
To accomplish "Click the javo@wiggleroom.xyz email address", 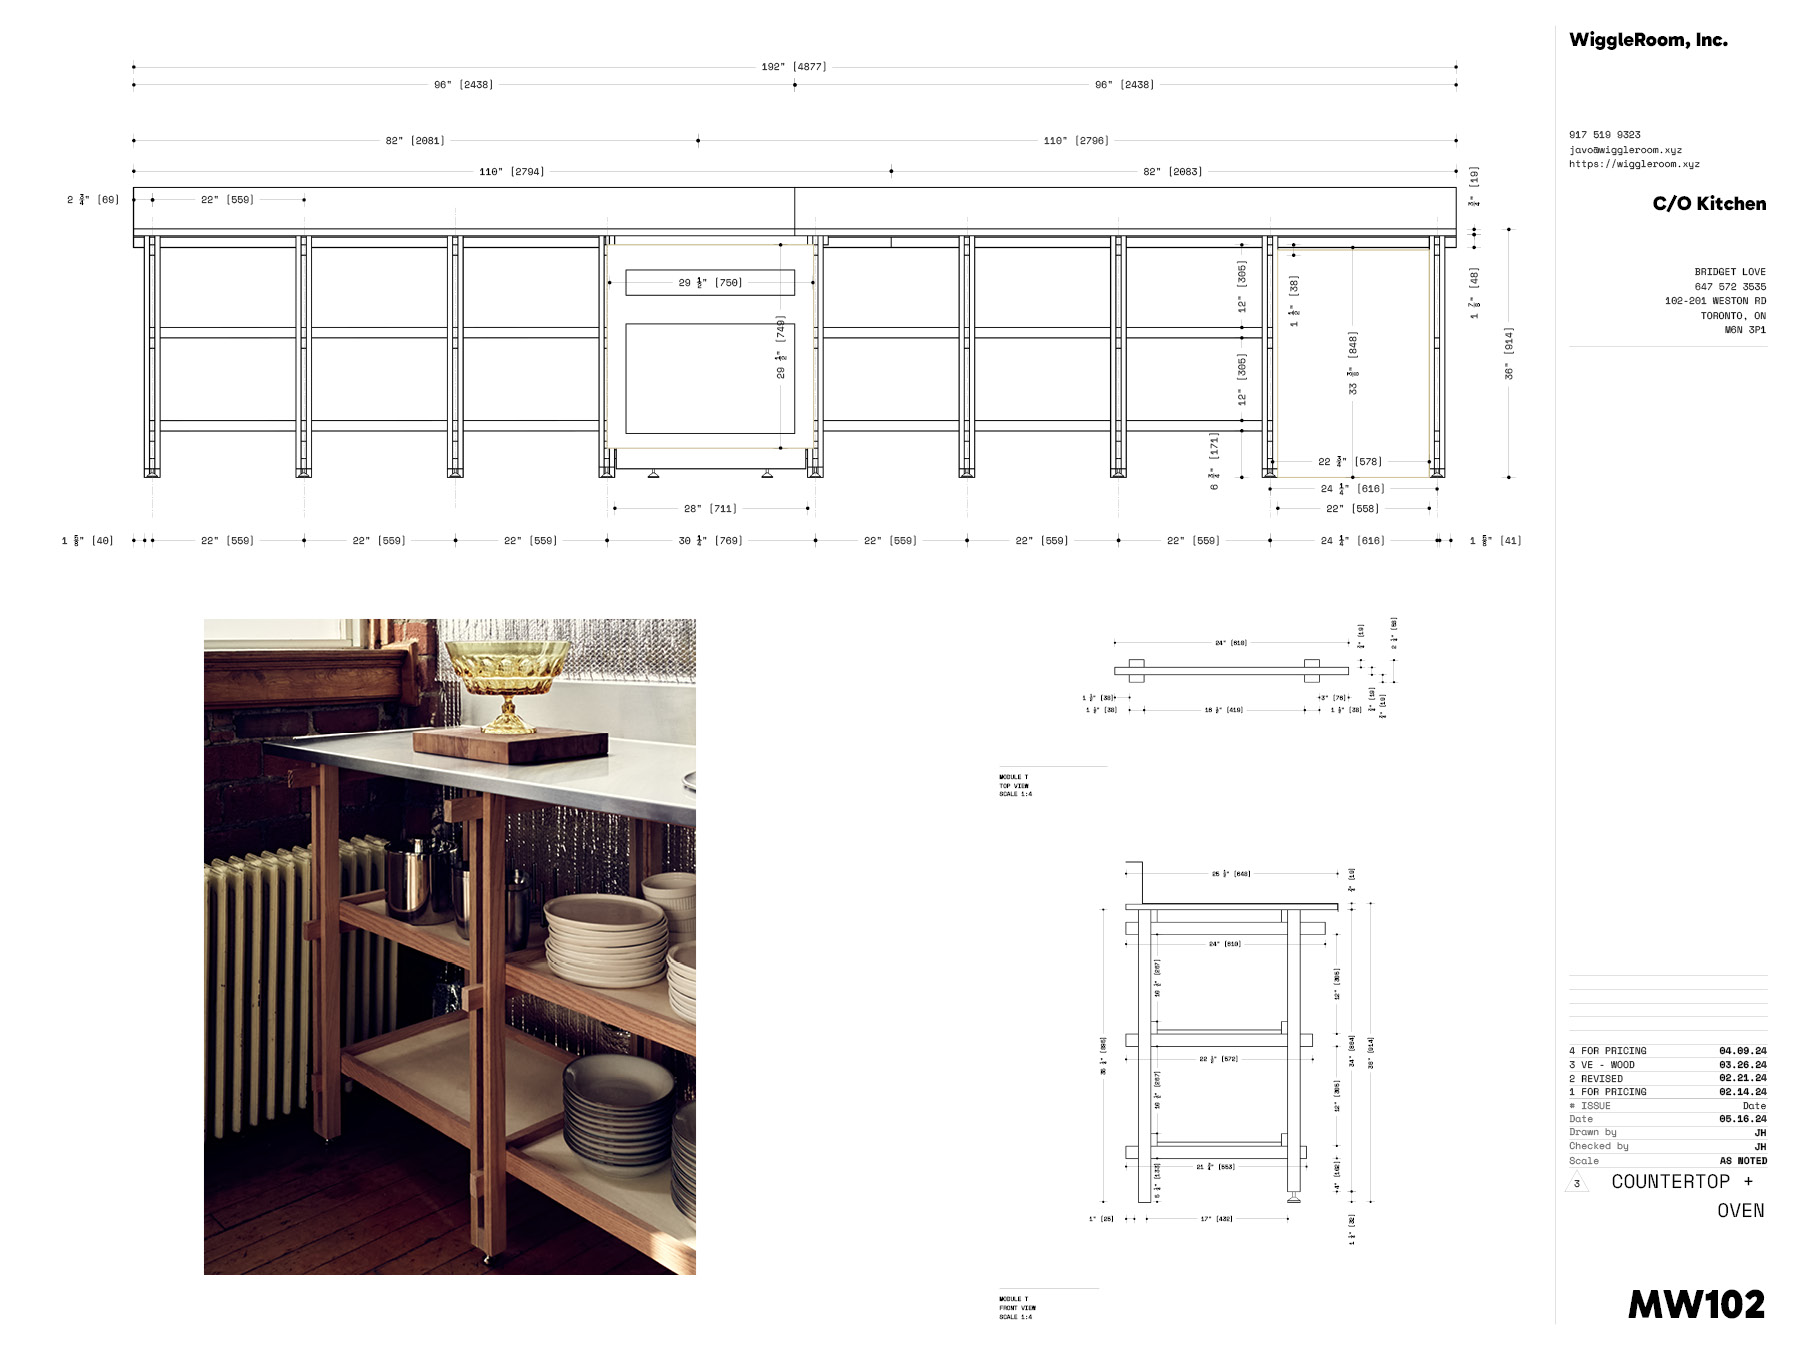I will [1625, 150].
